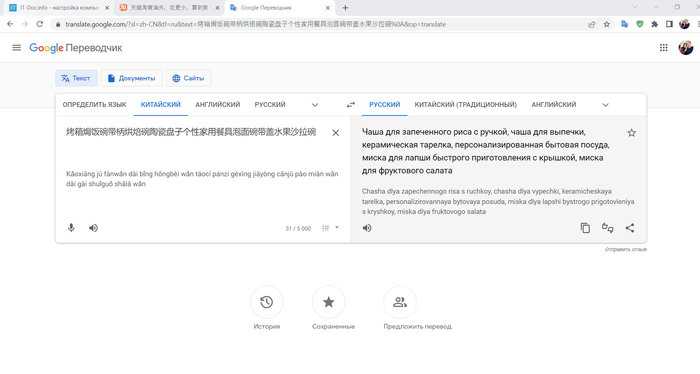Switch to the Документы mode
The image size is (700, 374).
click(x=131, y=78)
